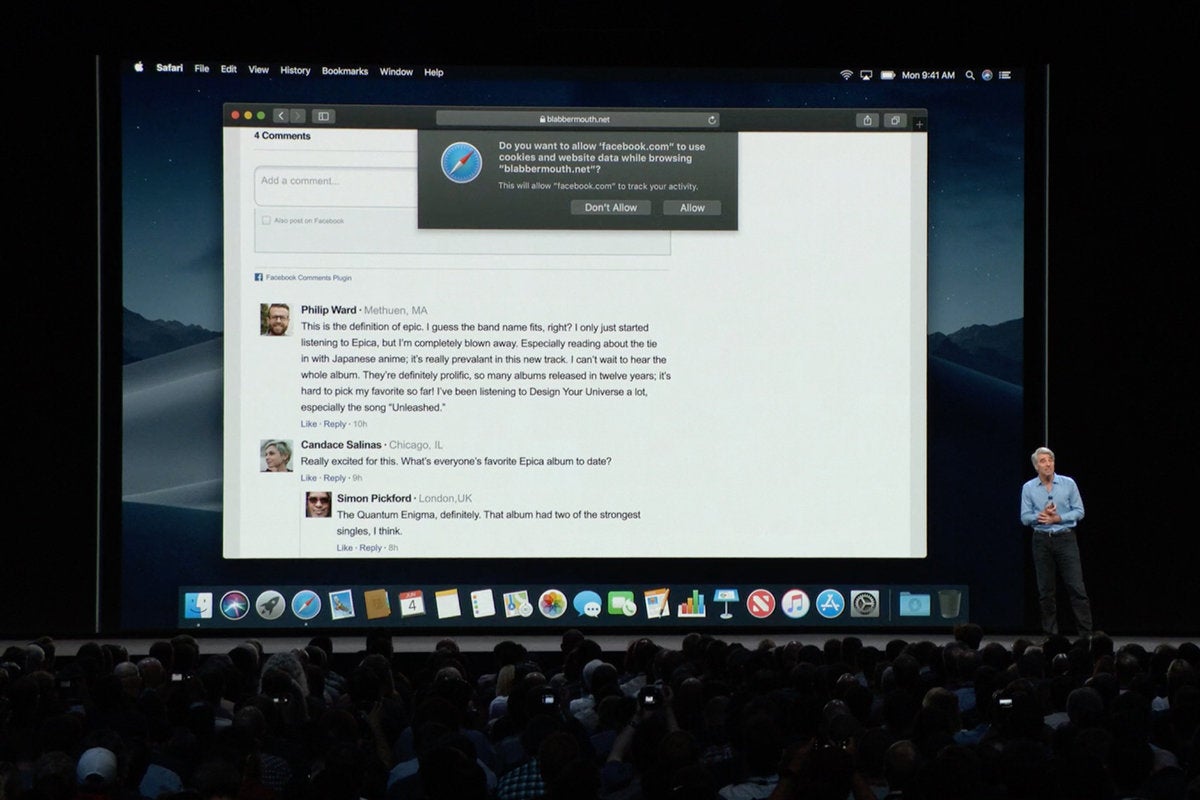Click Candace Salinas's name
The image size is (1200, 800).
click(341, 444)
